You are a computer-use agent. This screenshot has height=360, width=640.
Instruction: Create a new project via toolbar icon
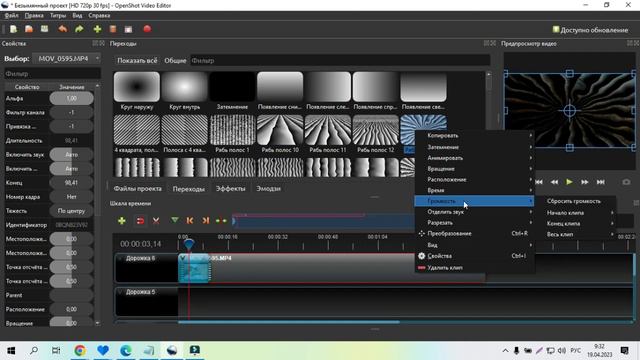pos(13,29)
